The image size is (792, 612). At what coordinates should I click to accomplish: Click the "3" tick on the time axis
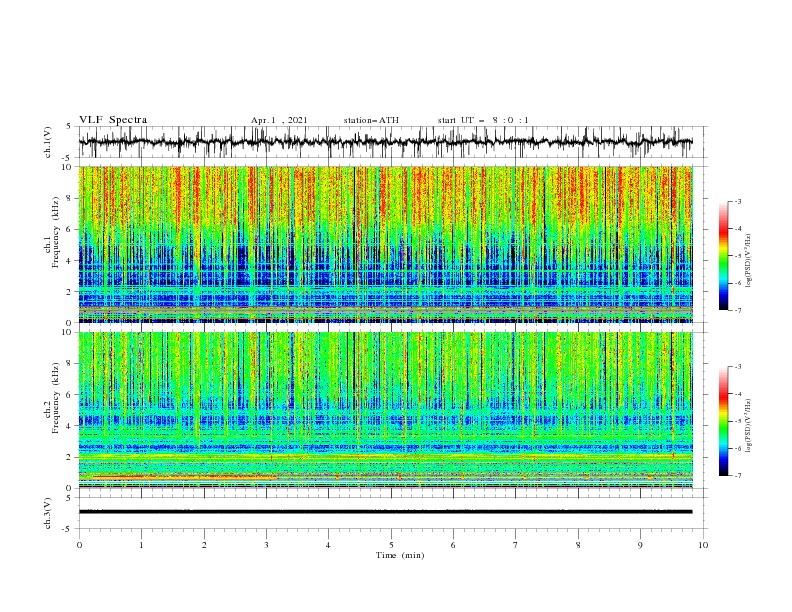pyautogui.click(x=266, y=545)
